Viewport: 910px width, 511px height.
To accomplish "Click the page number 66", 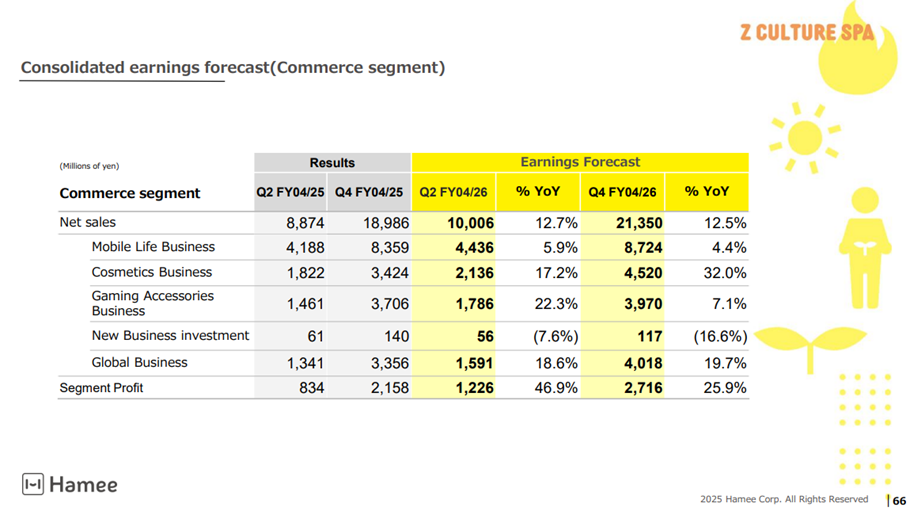I will pos(899,500).
